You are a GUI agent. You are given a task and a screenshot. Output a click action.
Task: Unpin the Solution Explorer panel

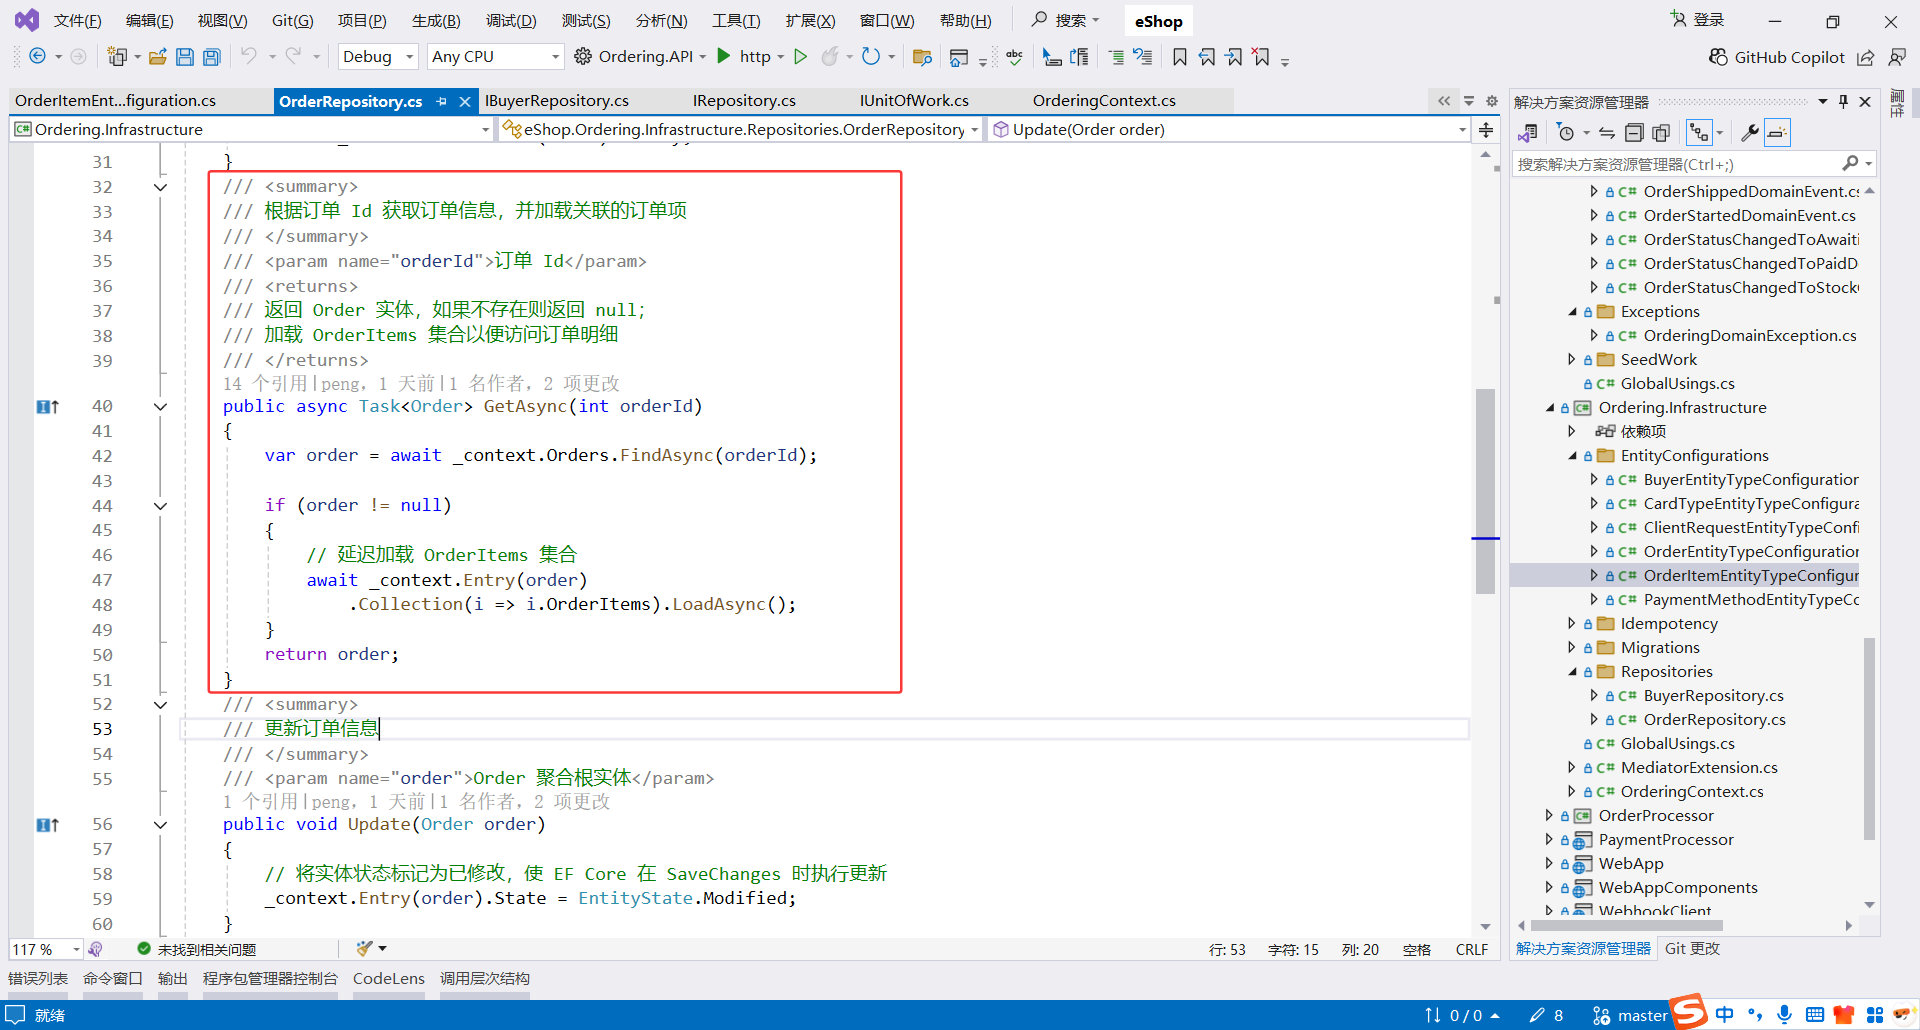pyautogui.click(x=1843, y=100)
